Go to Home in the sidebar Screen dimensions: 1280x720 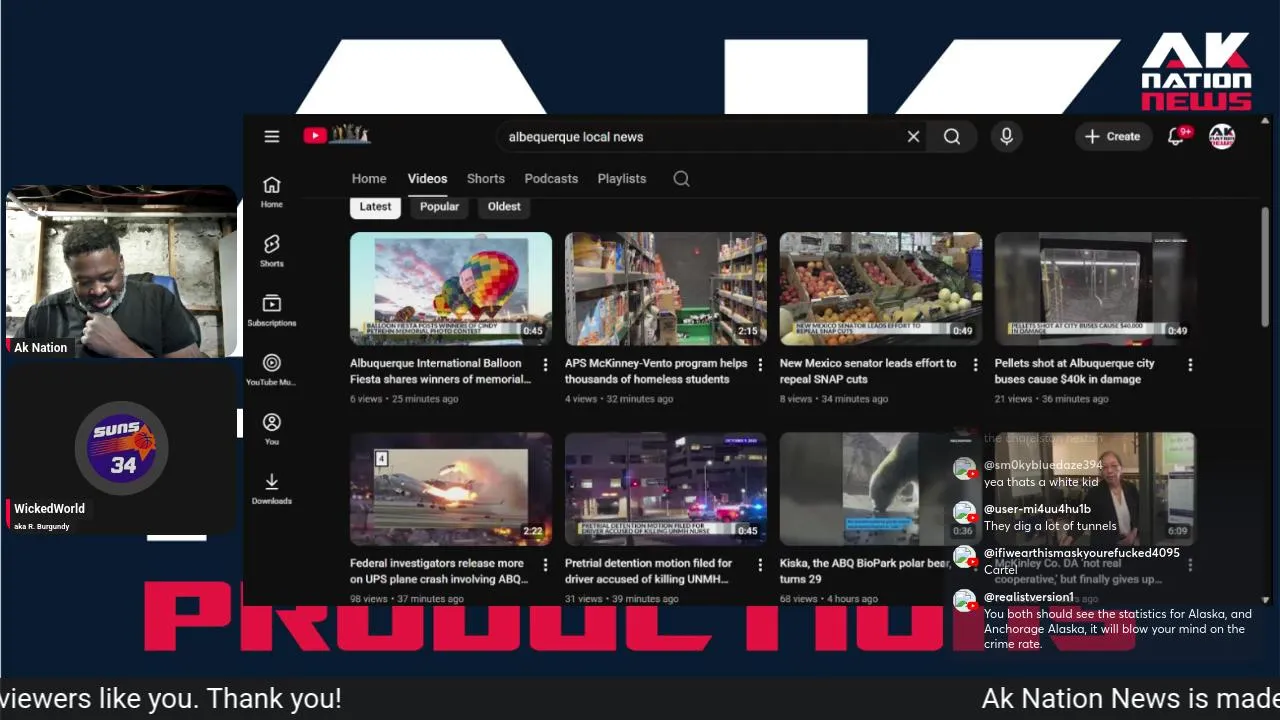point(272,191)
